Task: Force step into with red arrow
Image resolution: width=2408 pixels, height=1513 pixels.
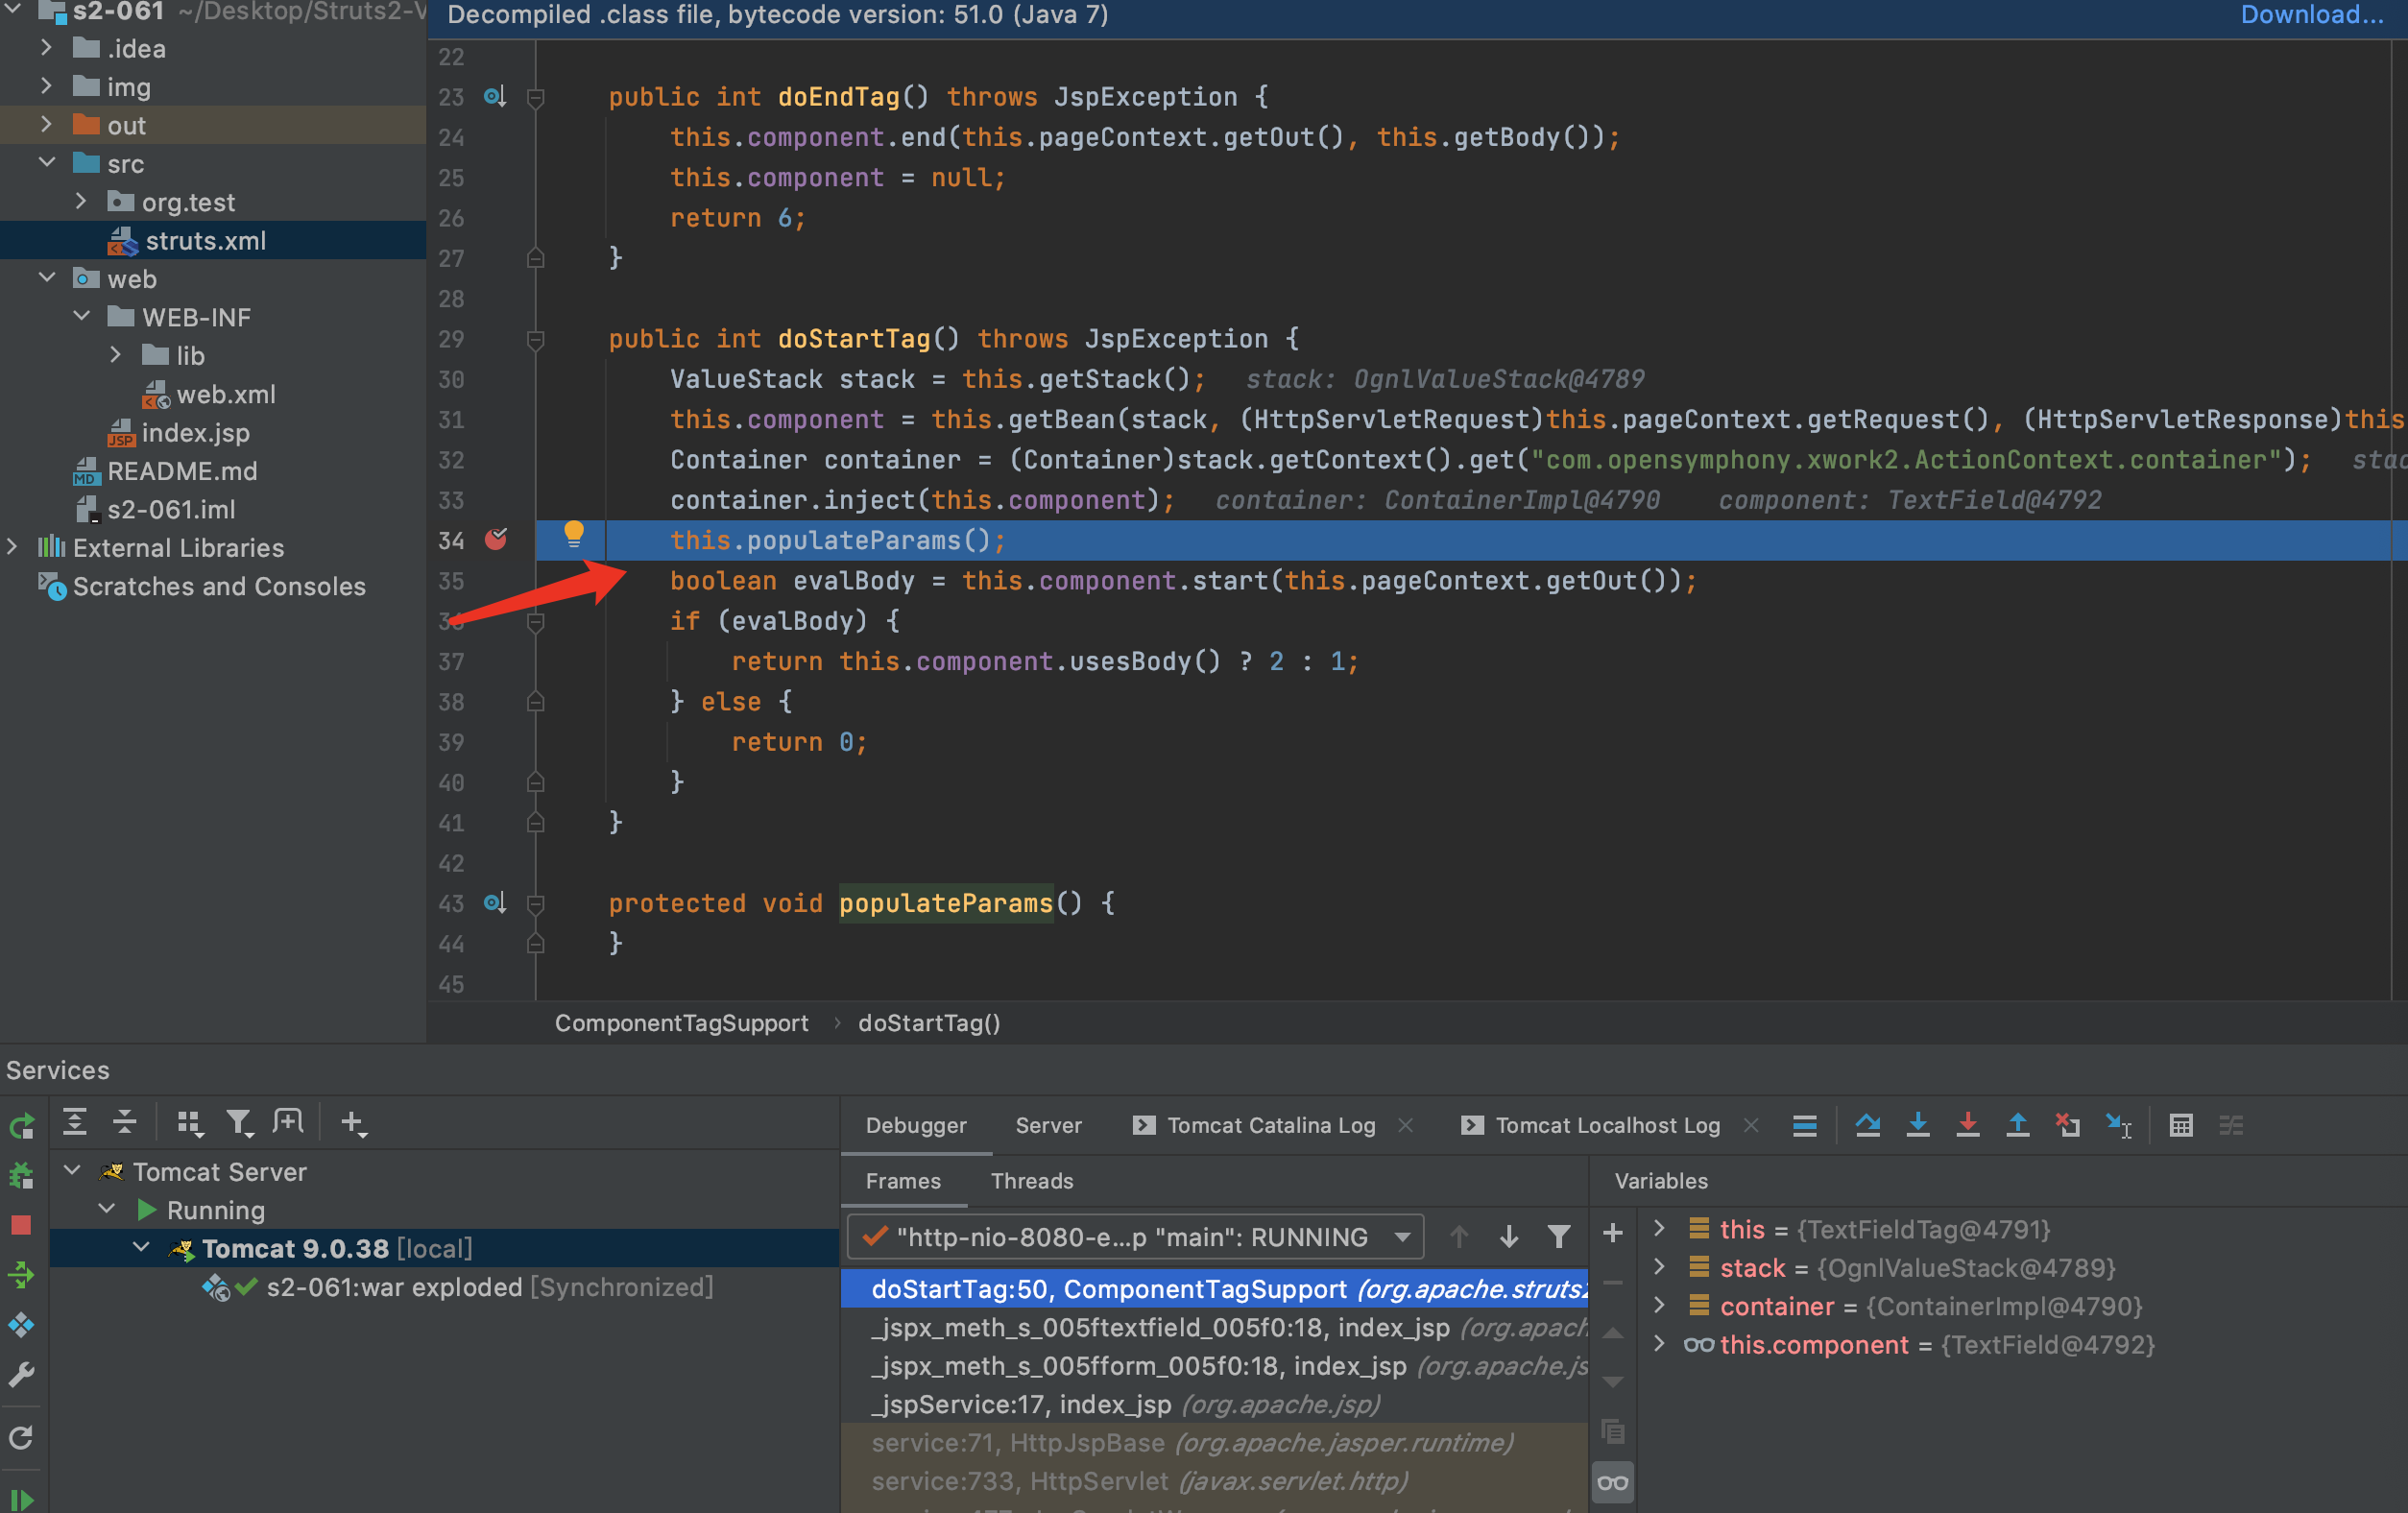Action: point(1967,1125)
